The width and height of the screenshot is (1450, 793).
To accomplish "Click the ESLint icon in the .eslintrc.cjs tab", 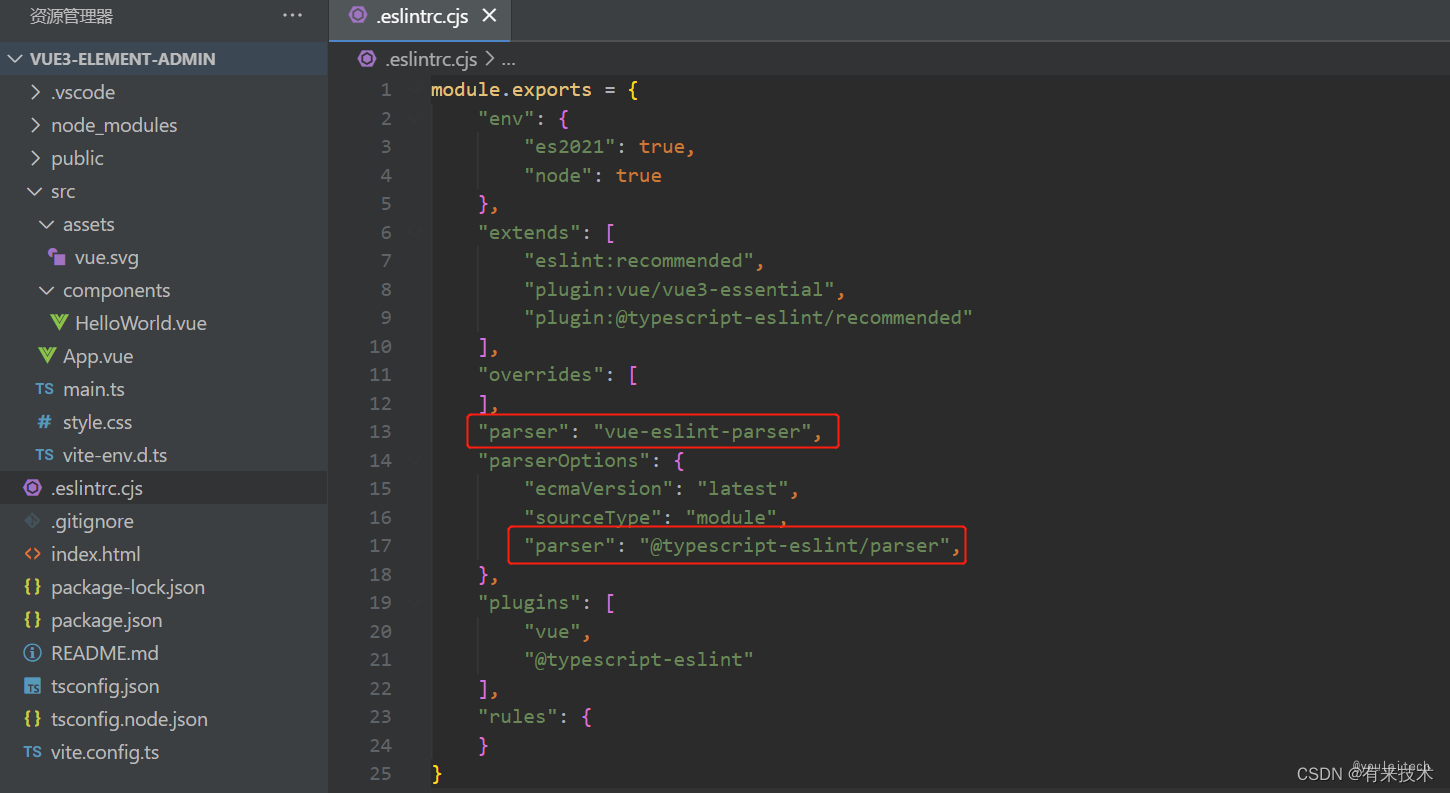I will [x=357, y=15].
